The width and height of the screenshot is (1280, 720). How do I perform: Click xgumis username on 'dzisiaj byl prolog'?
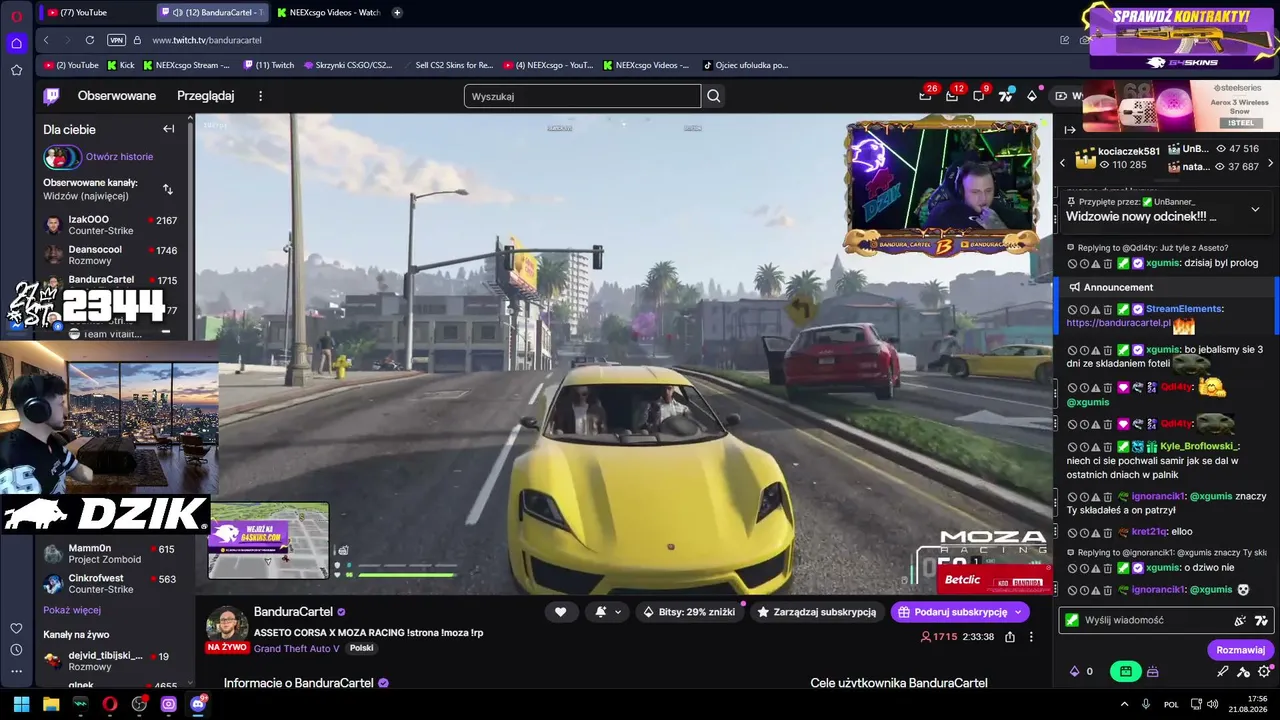(1163, 263)
